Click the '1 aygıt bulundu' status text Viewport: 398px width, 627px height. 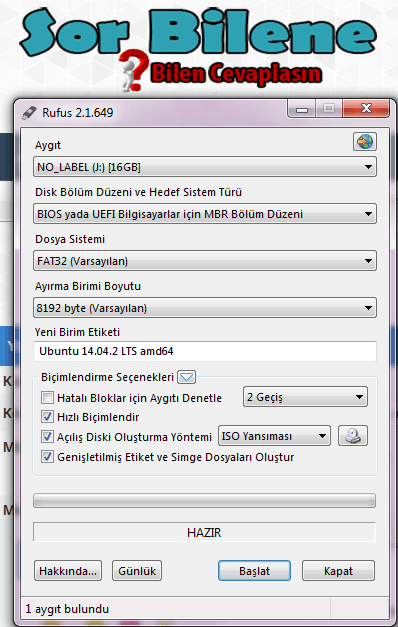(67, 609)
